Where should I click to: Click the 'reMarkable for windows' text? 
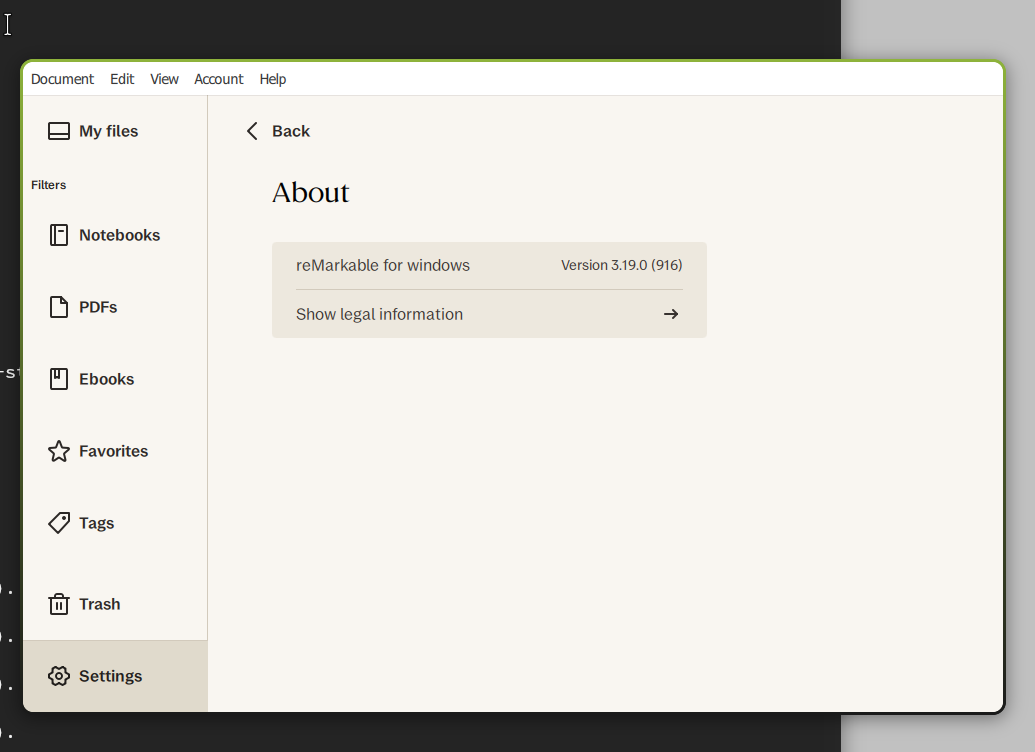click(383, 265)
